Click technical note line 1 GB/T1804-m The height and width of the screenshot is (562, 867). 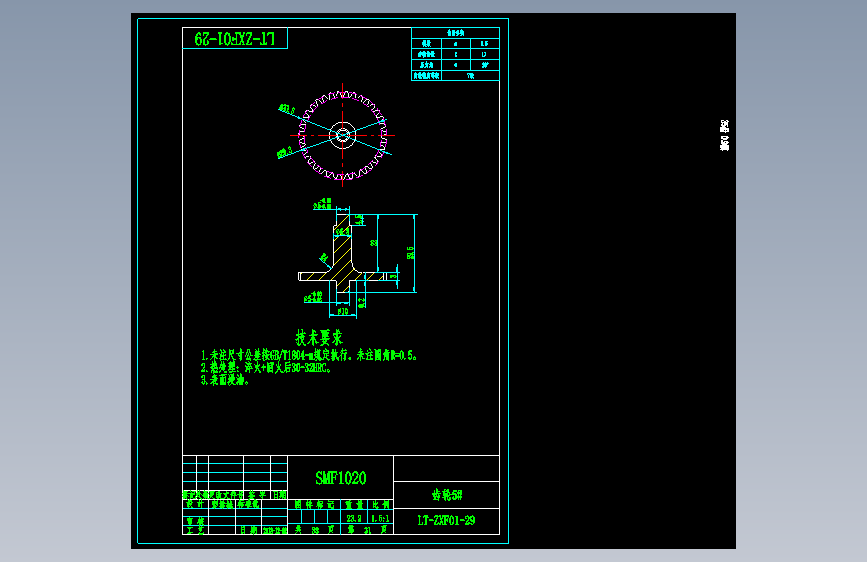point(310,355)
